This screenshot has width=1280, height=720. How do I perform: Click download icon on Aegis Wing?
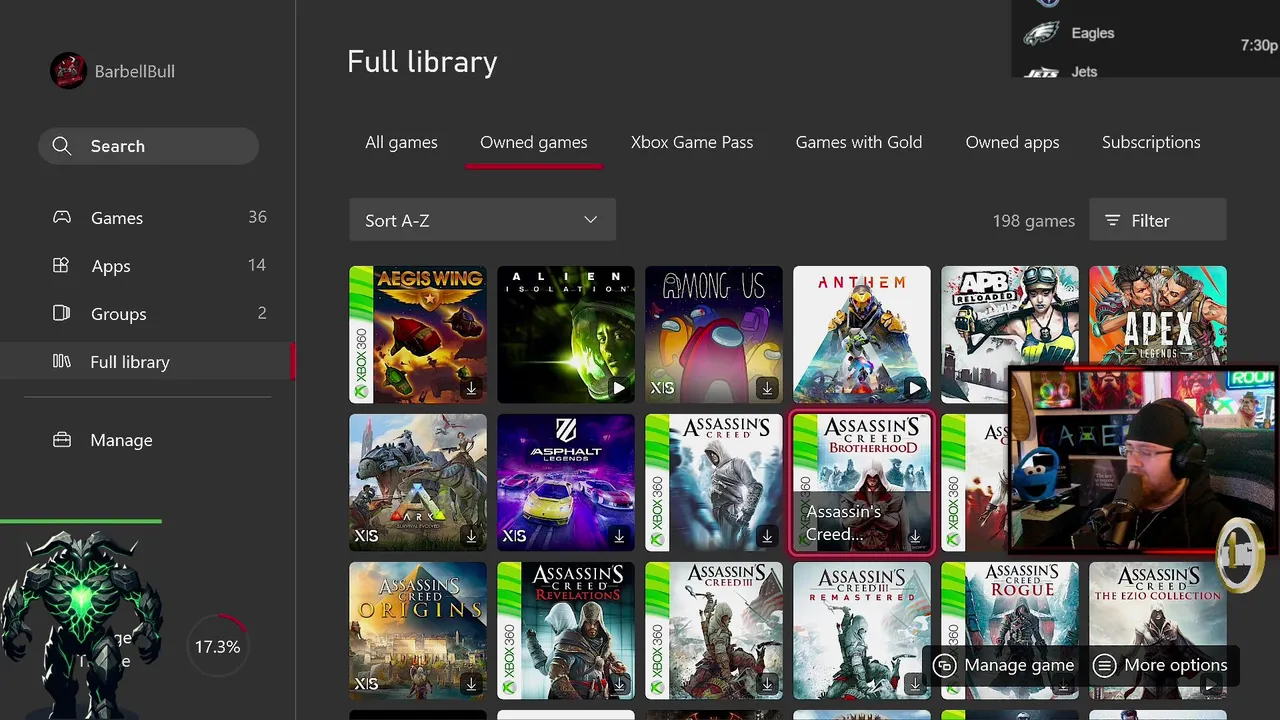tap(471, 388)
